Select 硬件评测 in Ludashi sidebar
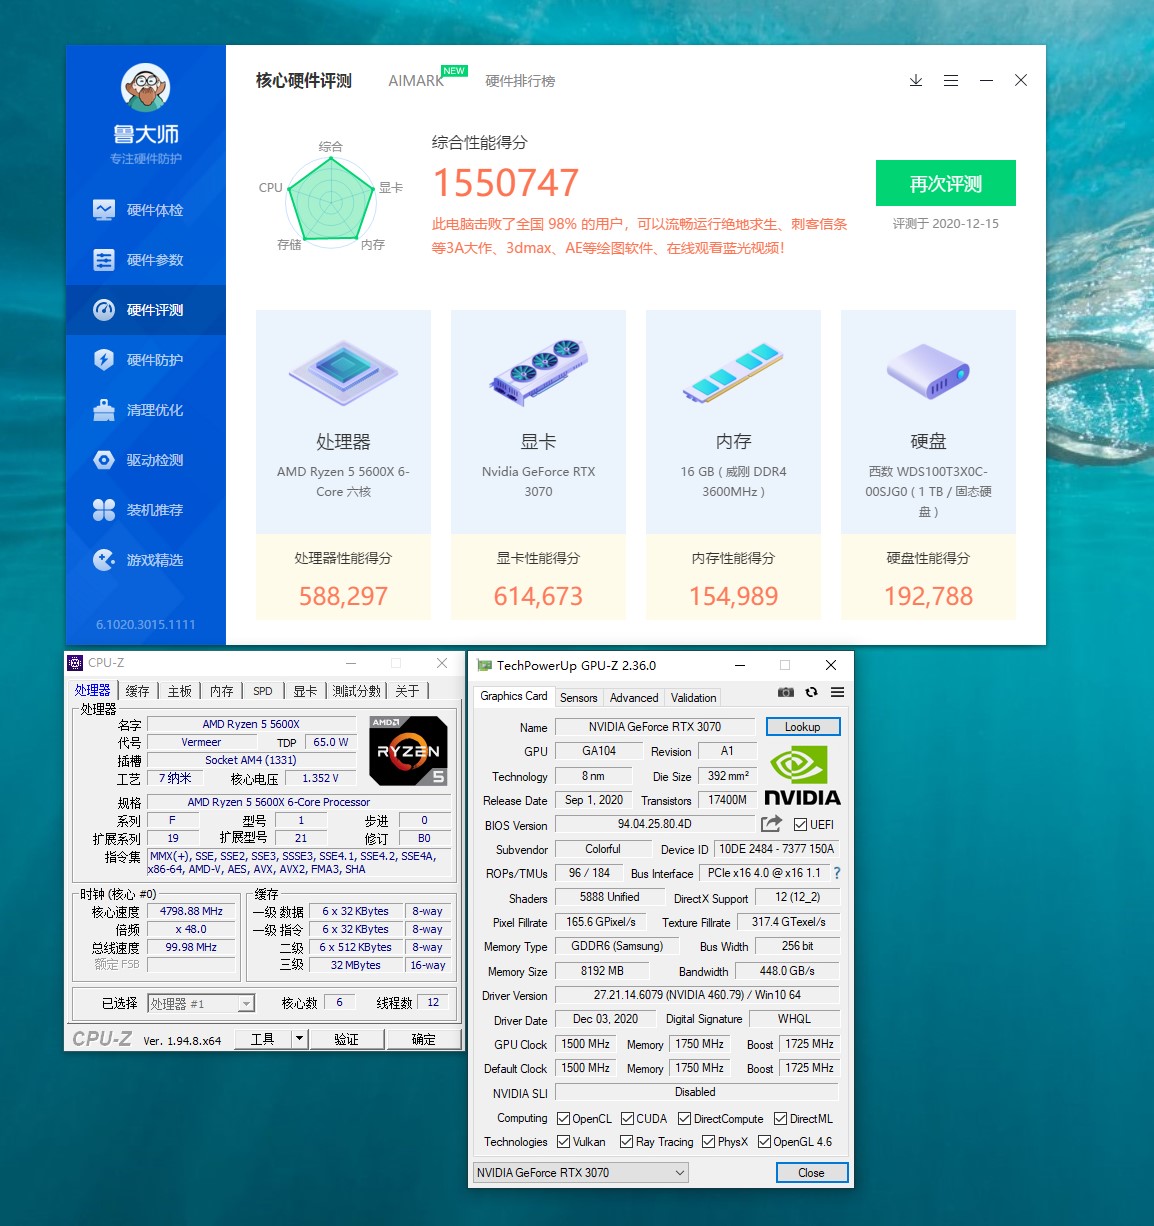 [x=146, y=310]
